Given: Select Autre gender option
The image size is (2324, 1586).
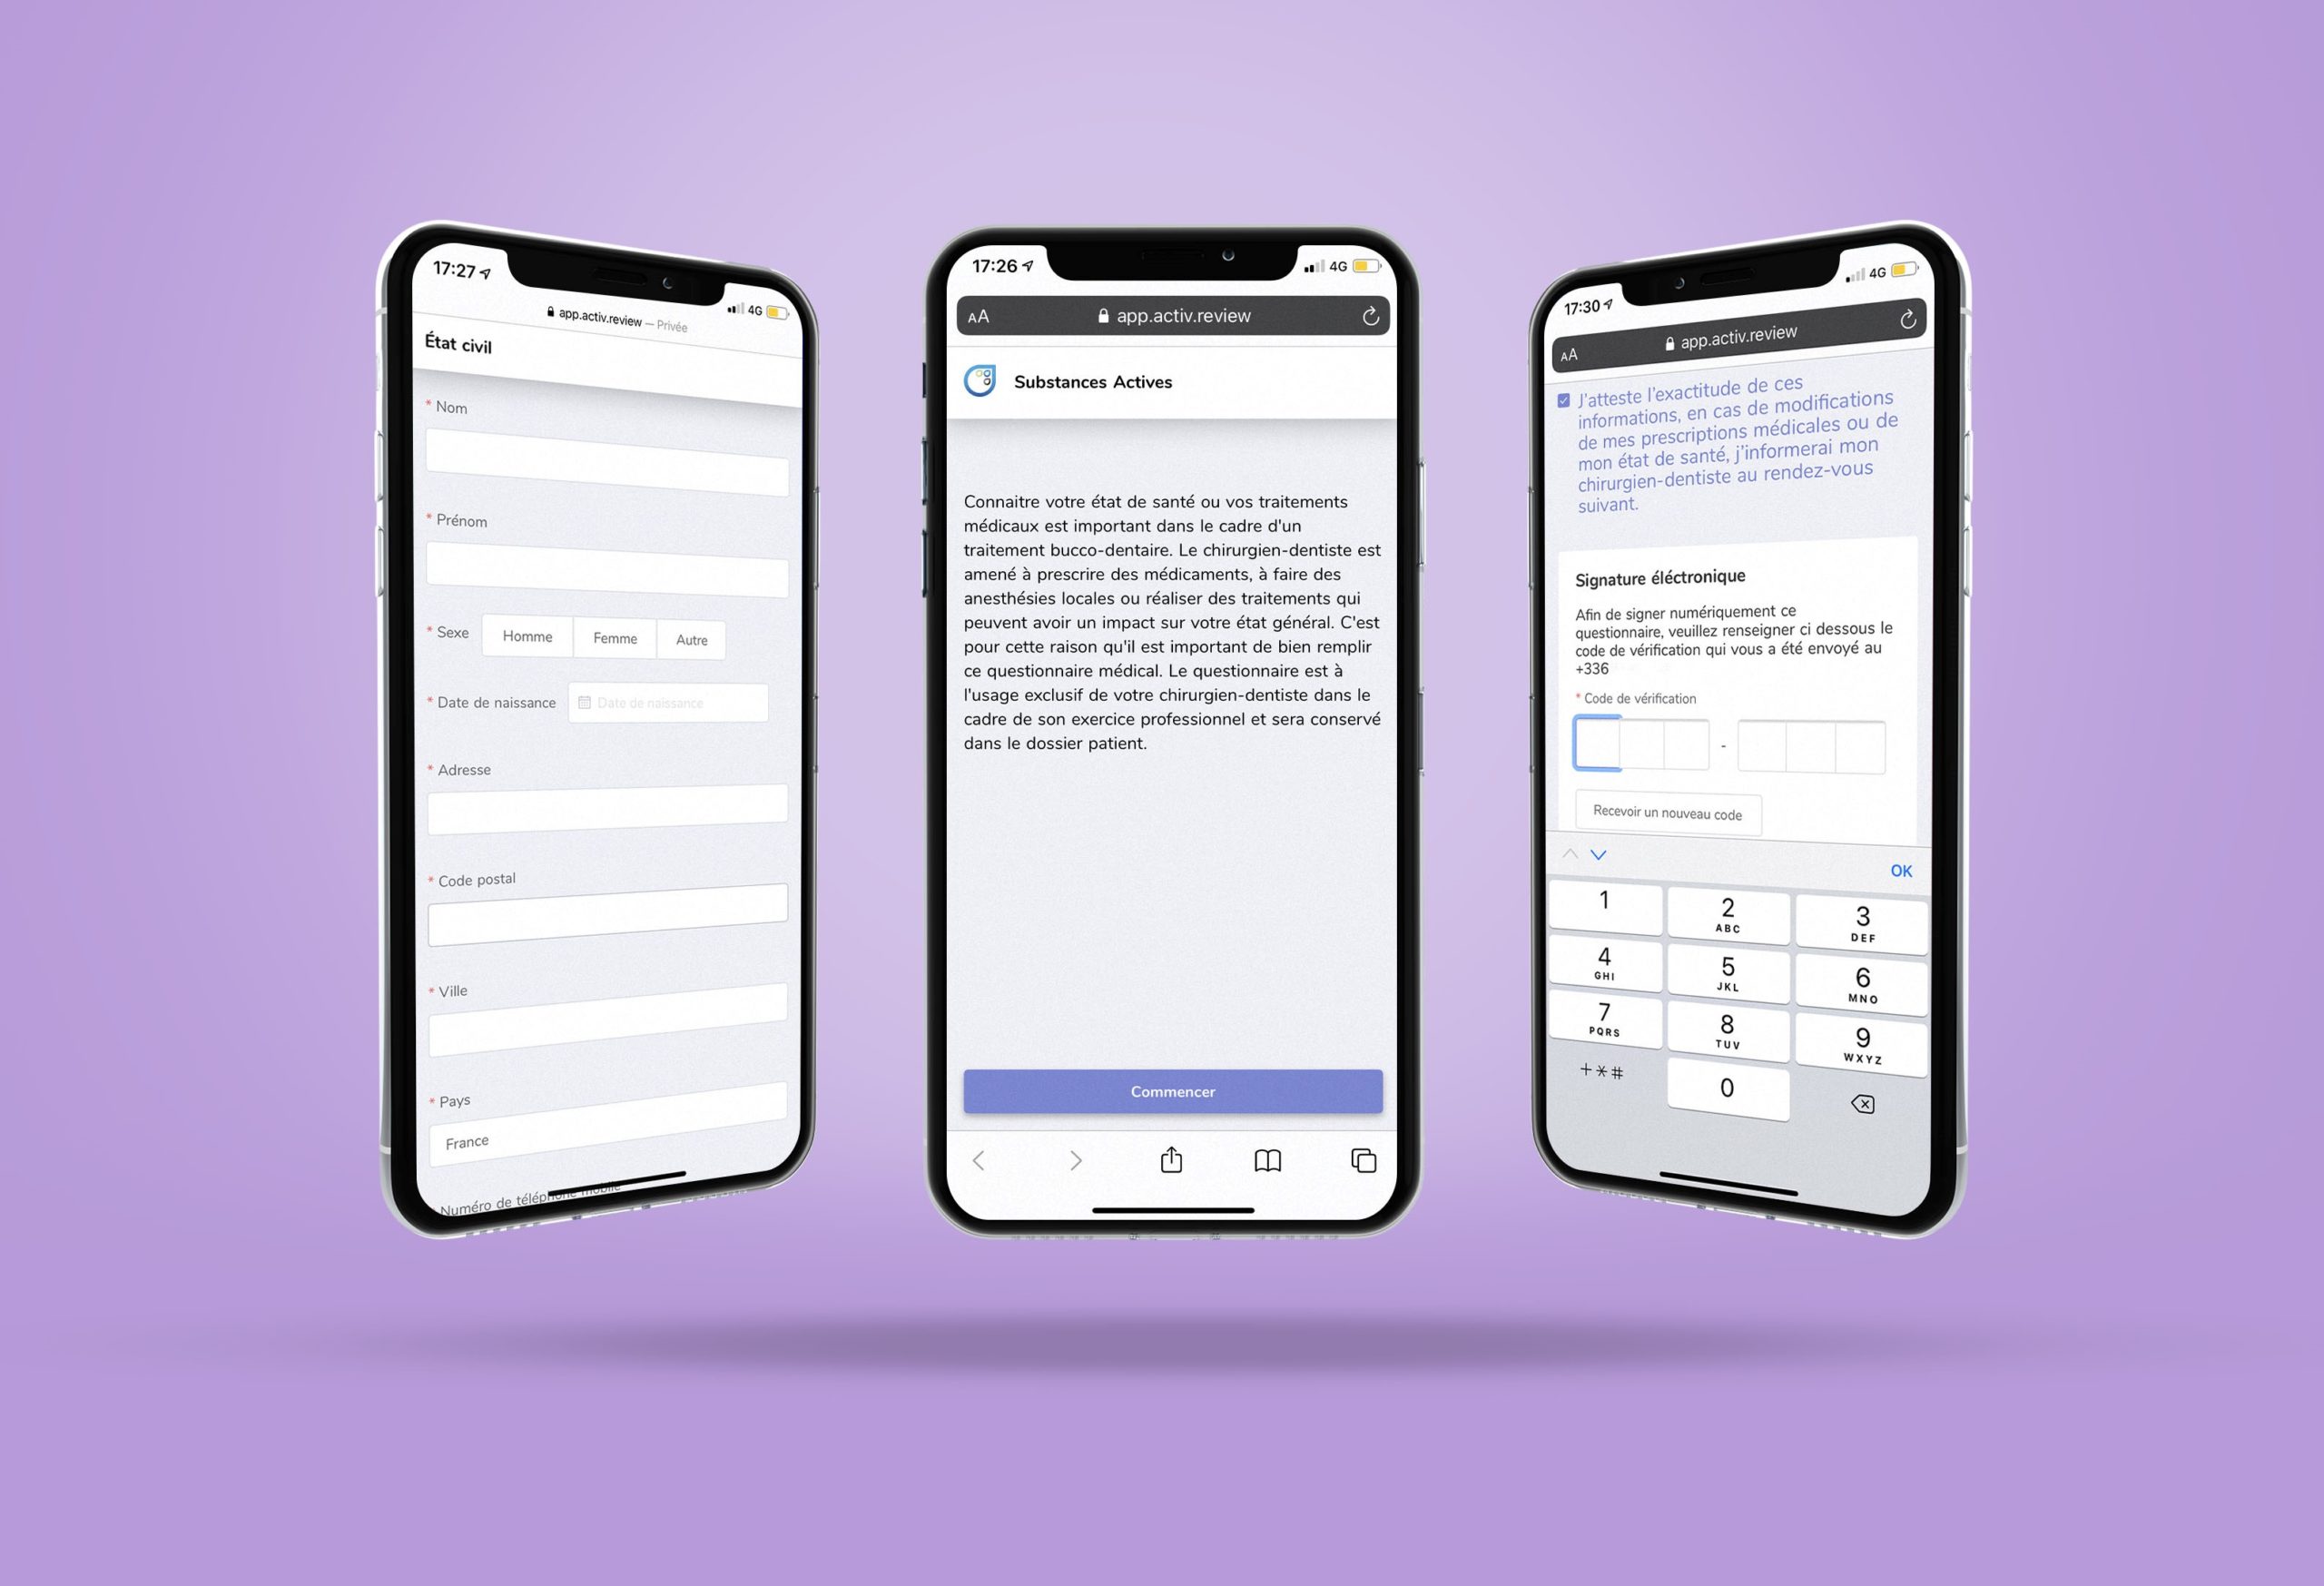Looking at the screenshot, I should [x=691, y=635].
